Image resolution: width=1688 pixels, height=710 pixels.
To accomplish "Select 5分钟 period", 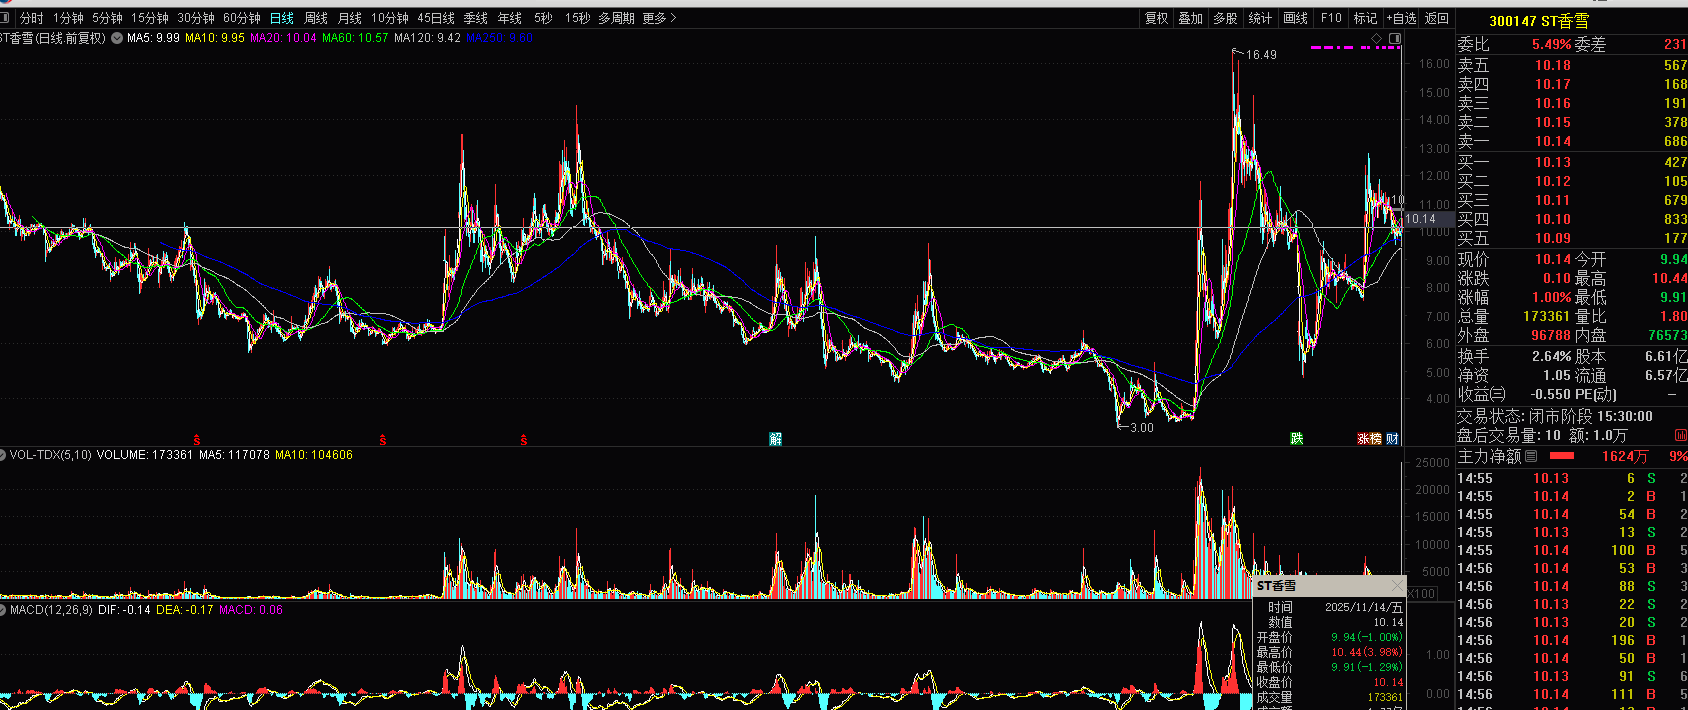I will 107,18.
